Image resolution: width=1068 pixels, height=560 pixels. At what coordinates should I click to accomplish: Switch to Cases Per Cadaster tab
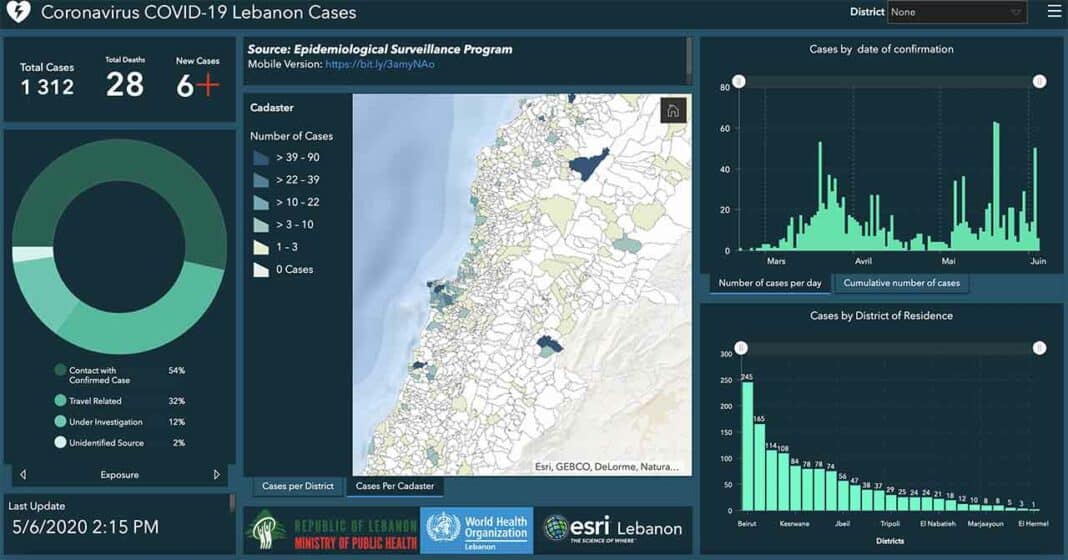tap(395, 486)
